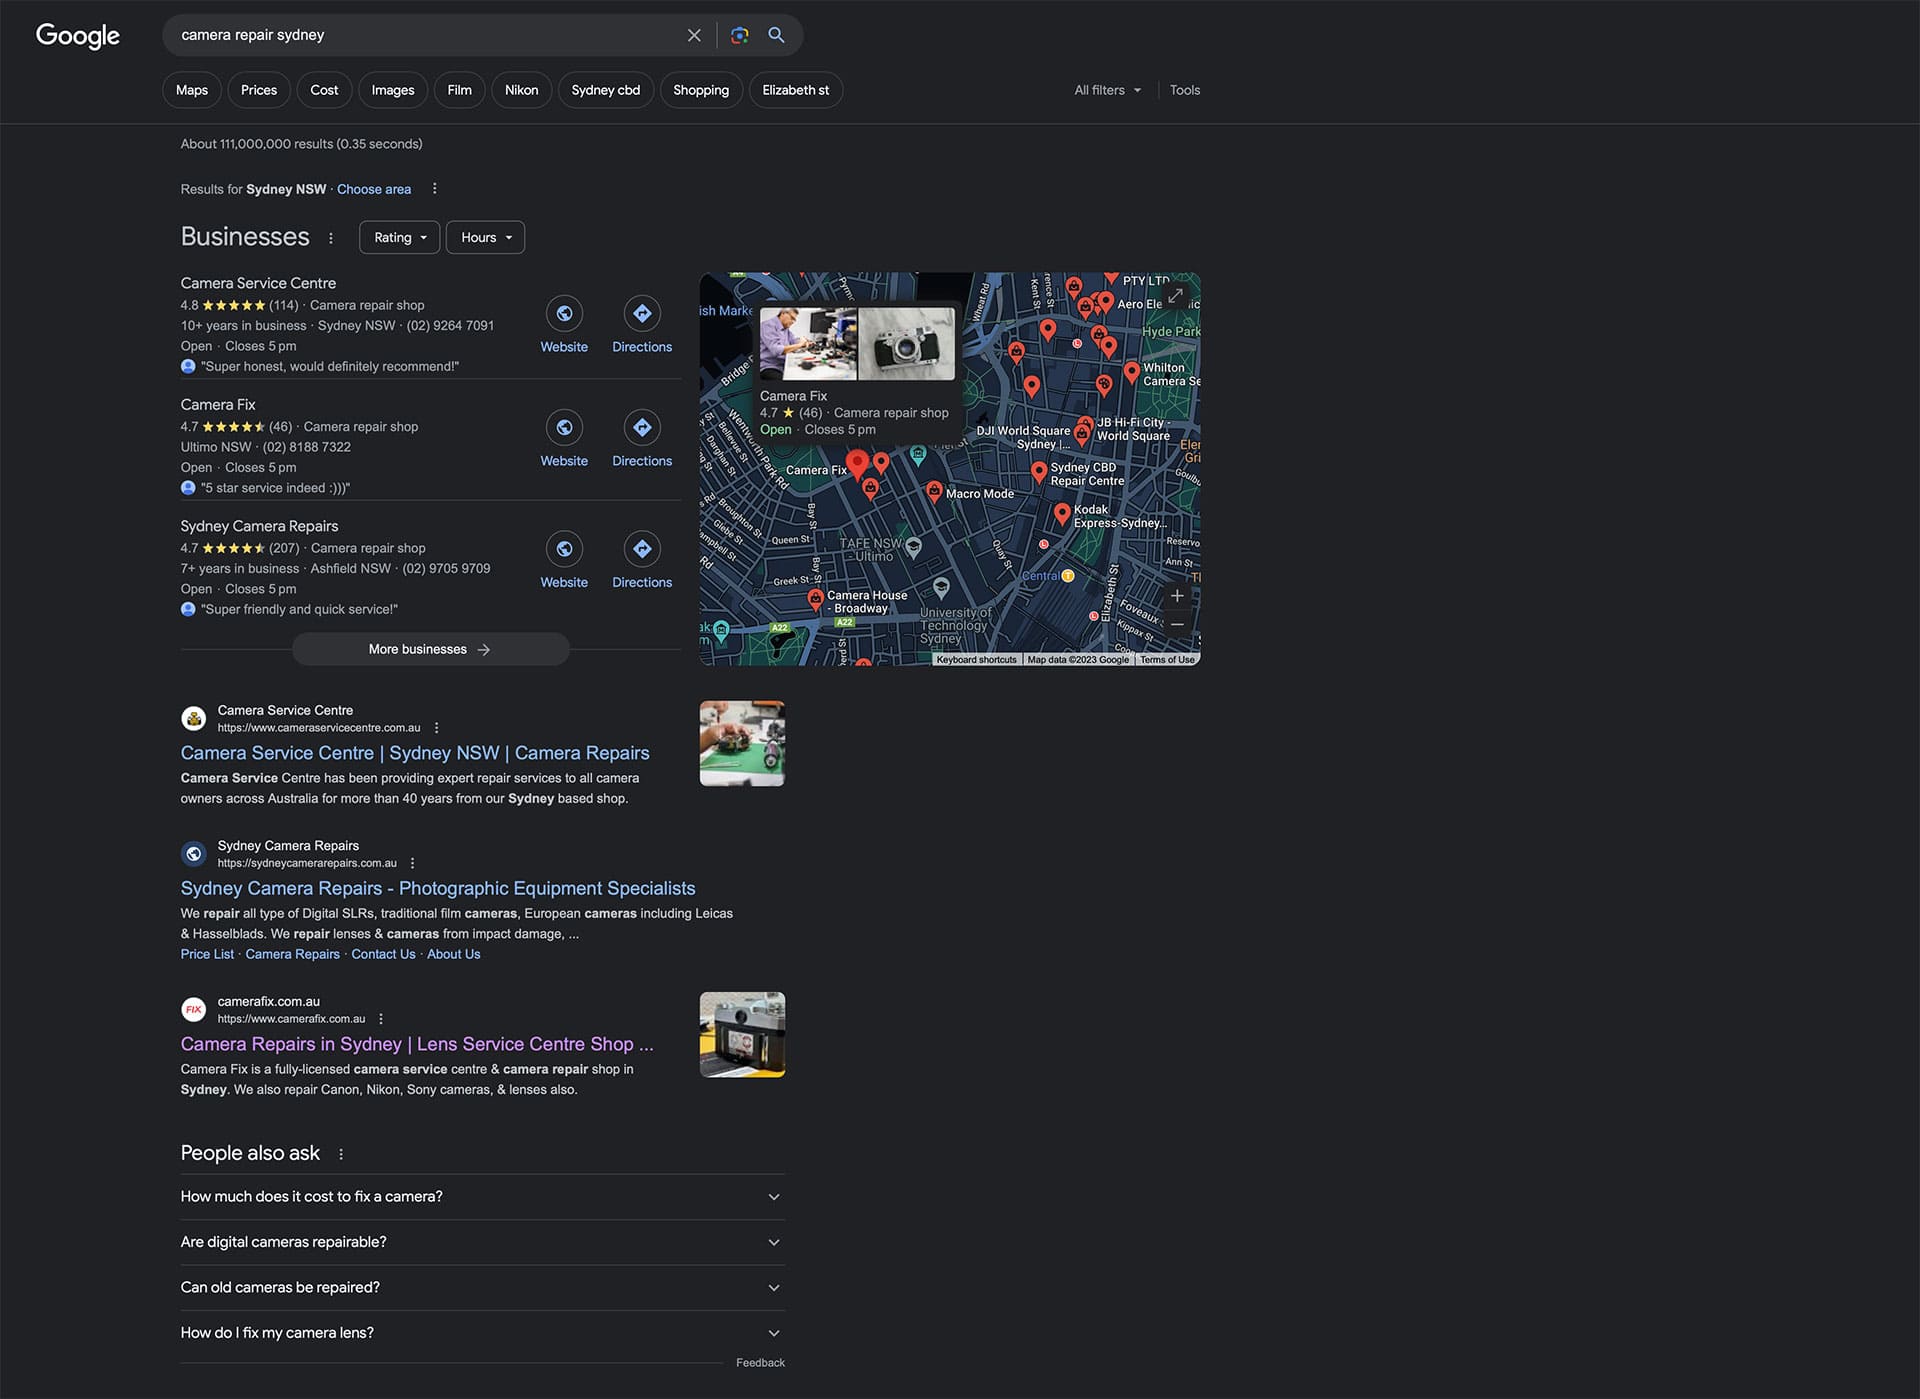Open the Price List sitelink

pos(207,954)
